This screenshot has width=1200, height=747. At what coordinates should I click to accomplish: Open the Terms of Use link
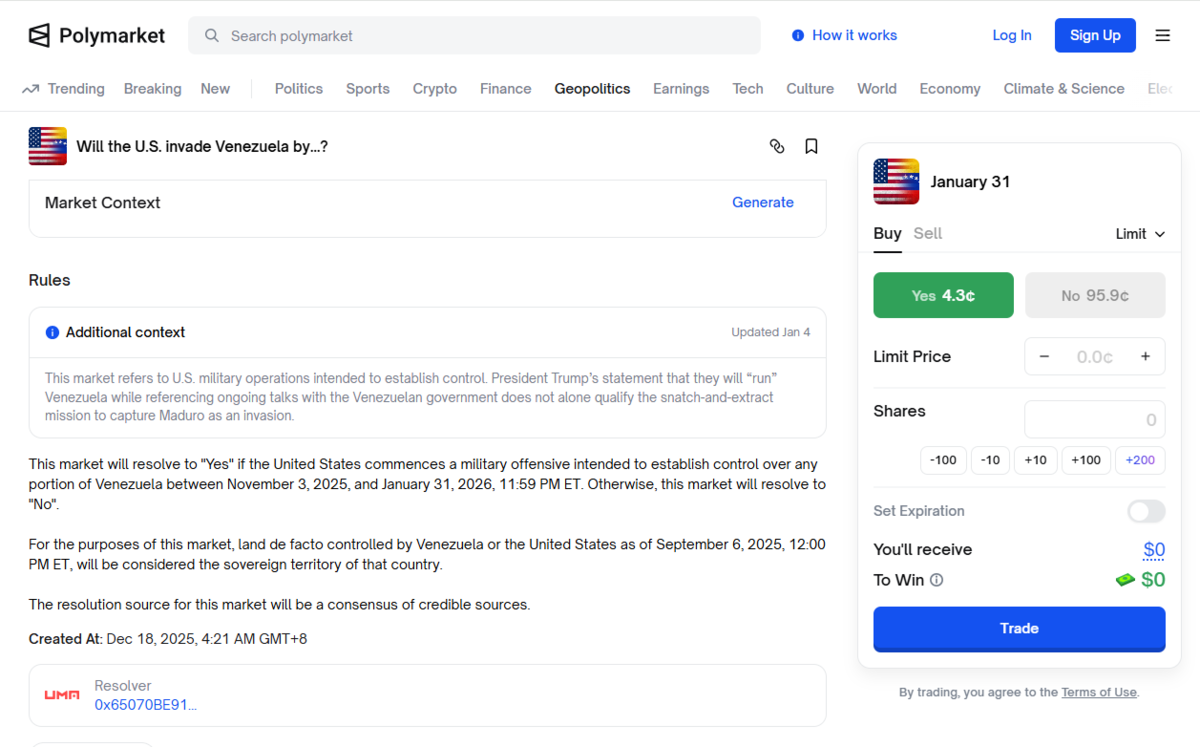pos(1099,692)
